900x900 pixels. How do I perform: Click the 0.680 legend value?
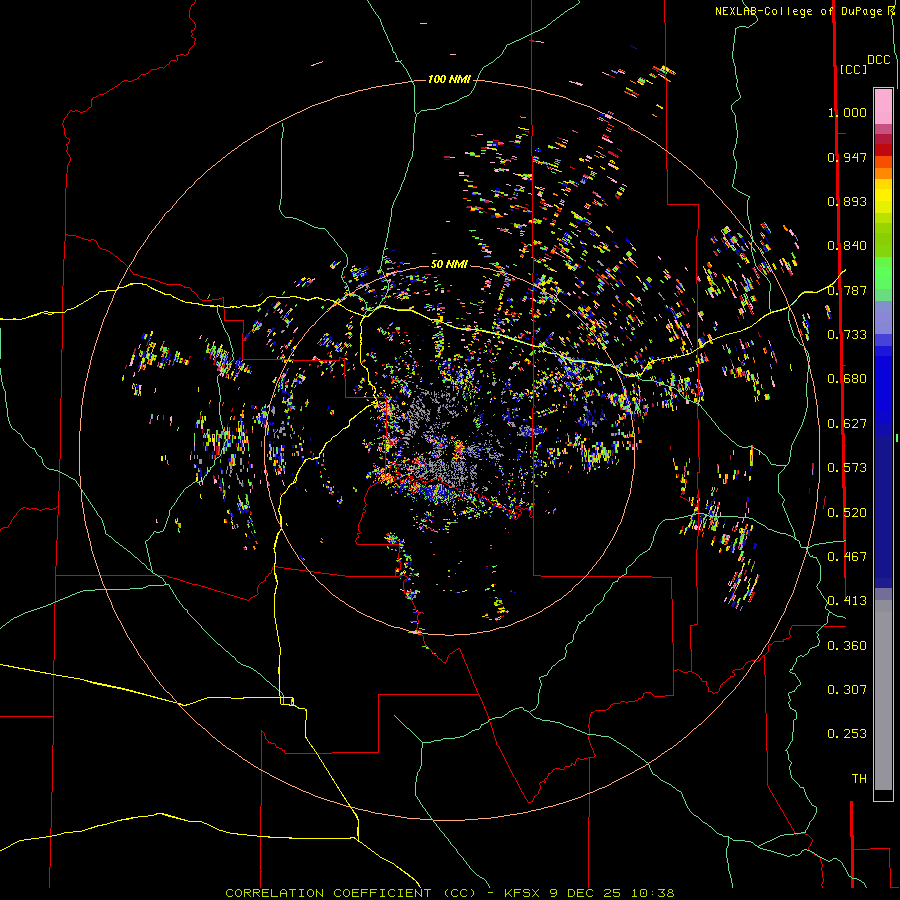[847, 379]
